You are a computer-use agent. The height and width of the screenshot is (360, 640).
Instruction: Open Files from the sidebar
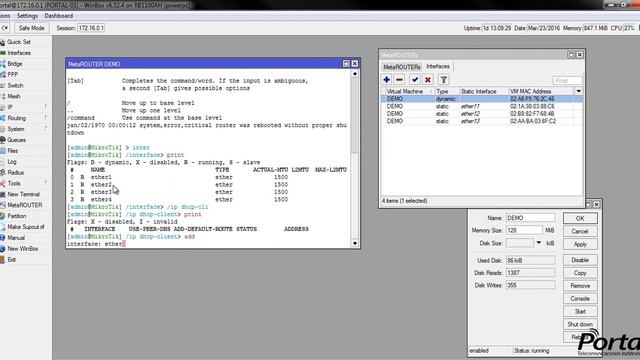coord(13,151)
